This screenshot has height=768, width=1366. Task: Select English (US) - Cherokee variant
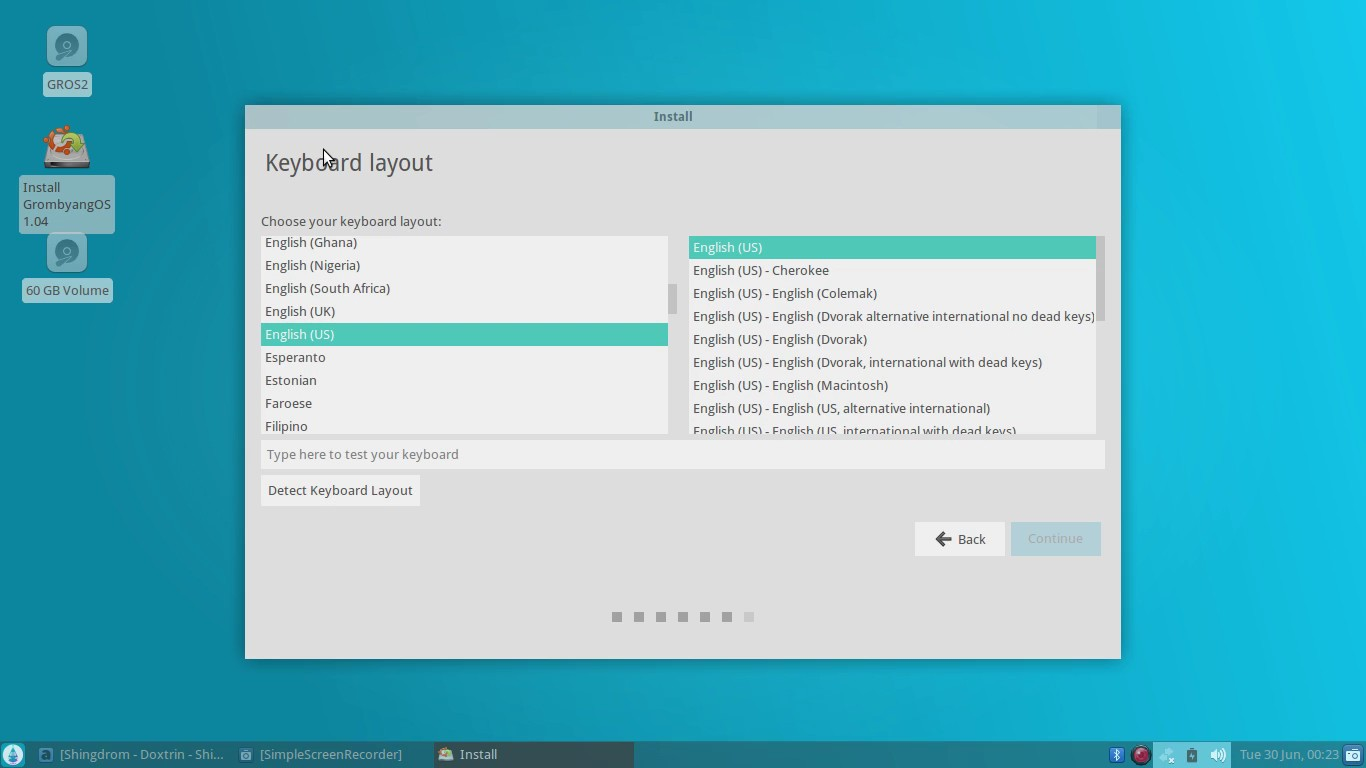(892, 271)
